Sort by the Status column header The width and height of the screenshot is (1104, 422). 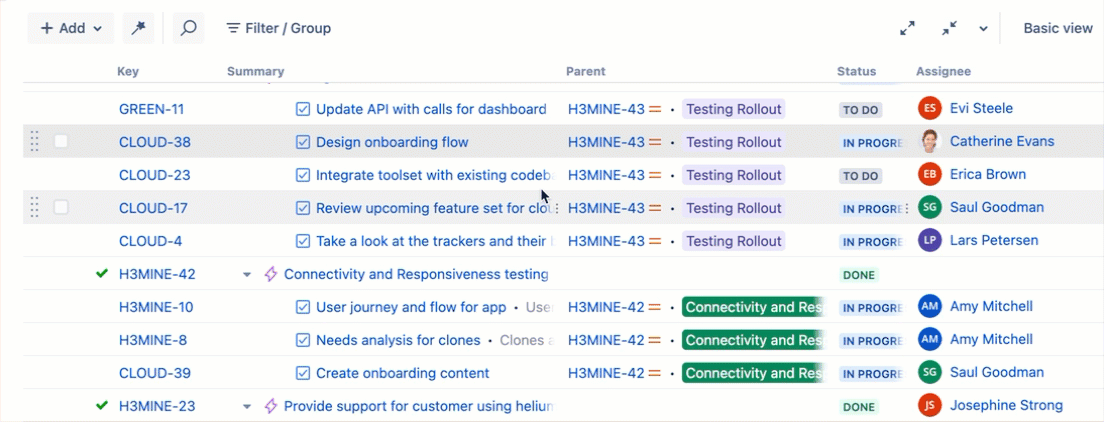pyautogui.click(x=856, y=71)
